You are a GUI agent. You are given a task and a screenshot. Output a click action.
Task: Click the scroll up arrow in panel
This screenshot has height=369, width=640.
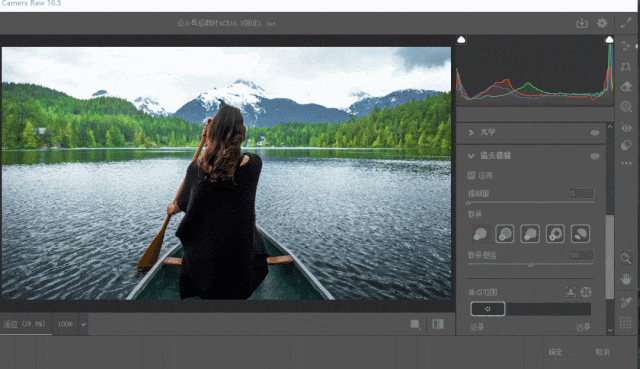pos(610,127)
